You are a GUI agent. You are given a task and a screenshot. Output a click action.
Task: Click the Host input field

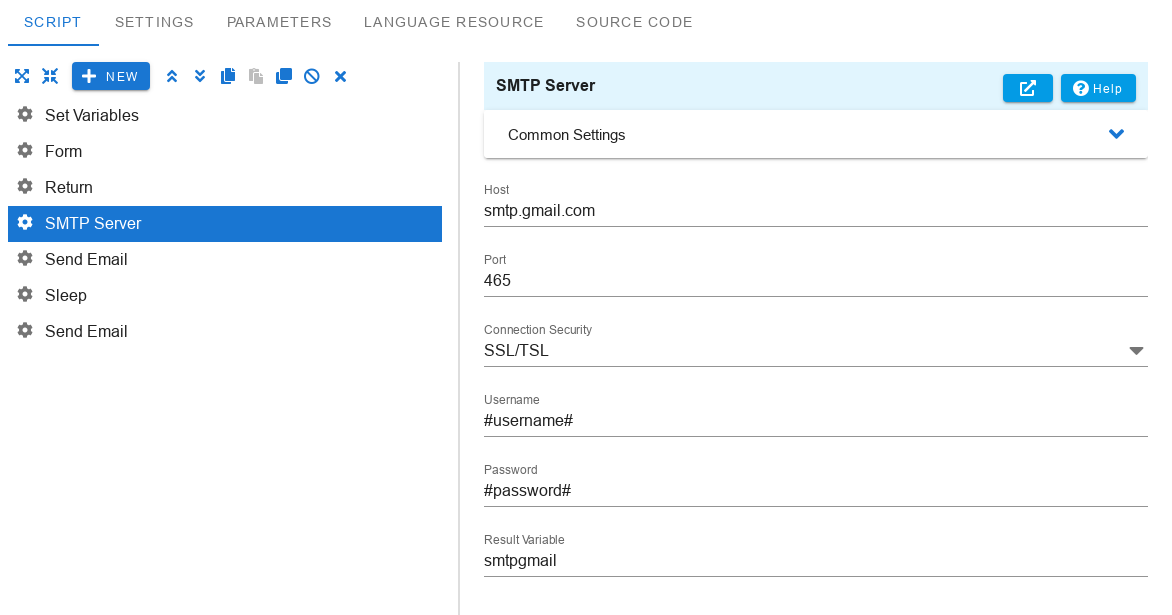click(x=815, y=211)
